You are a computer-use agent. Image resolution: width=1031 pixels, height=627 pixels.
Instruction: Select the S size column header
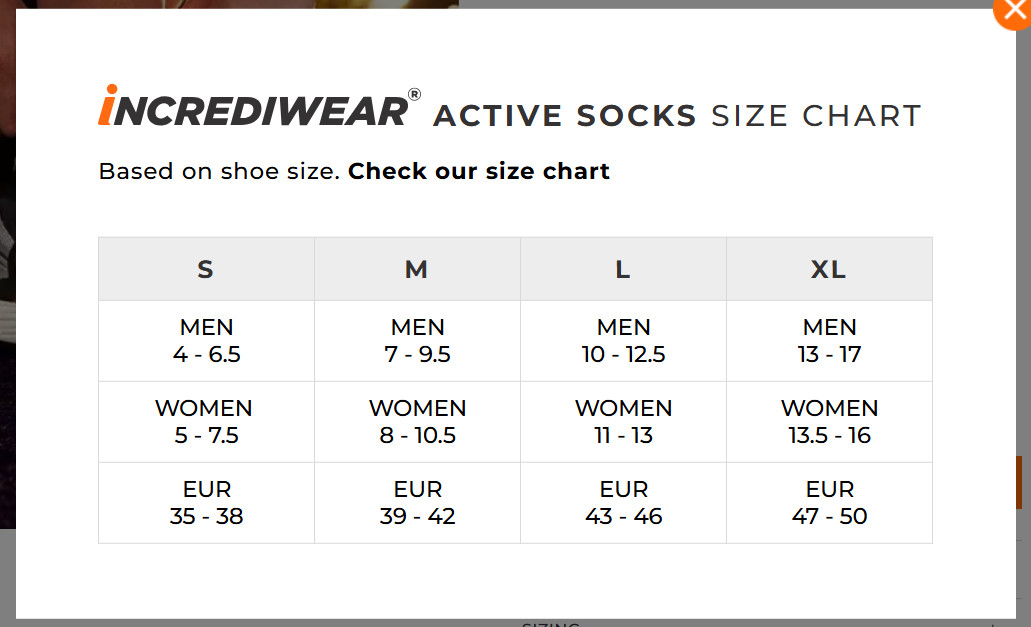coord(206,269)
